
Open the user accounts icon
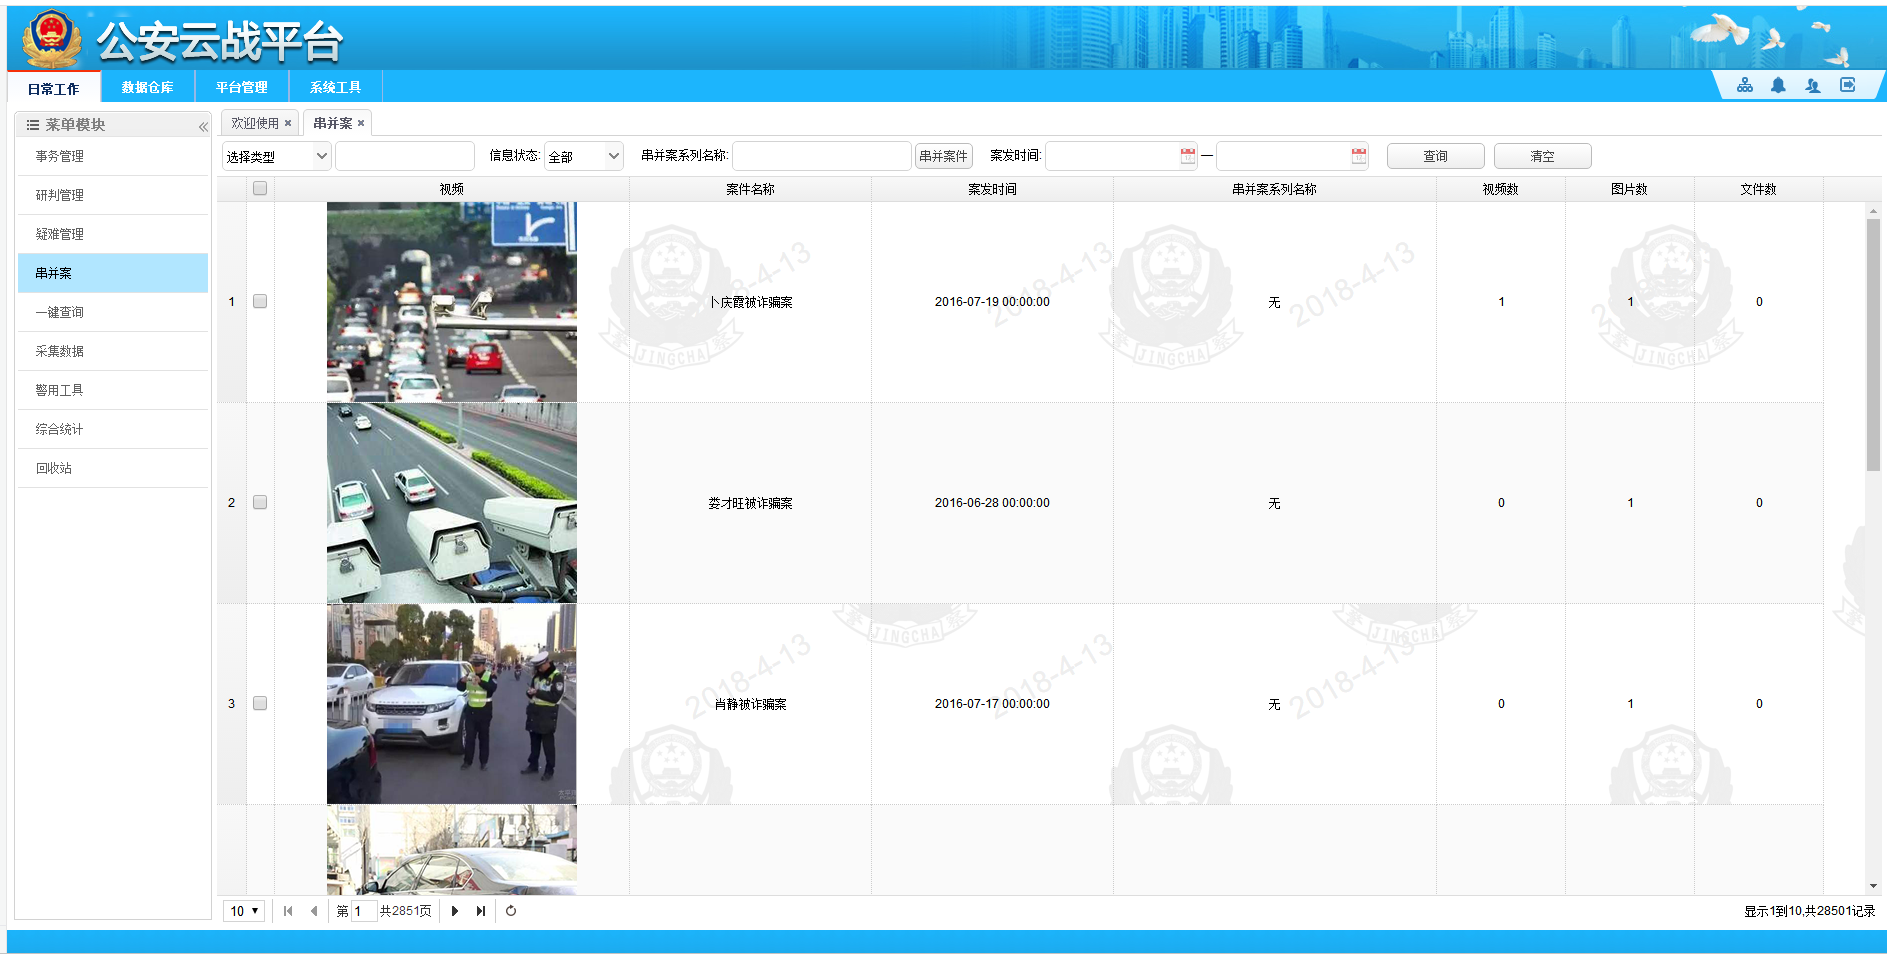1812,85
